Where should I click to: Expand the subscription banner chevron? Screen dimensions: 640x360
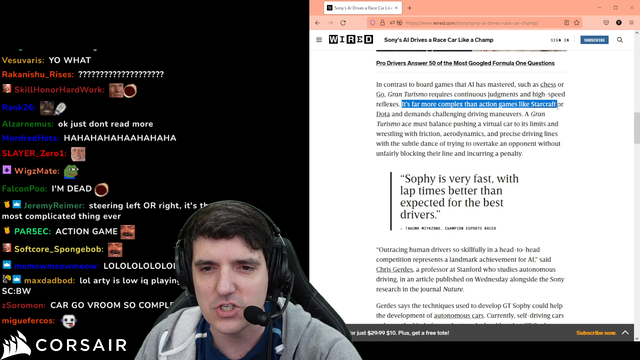pos(625,333)
